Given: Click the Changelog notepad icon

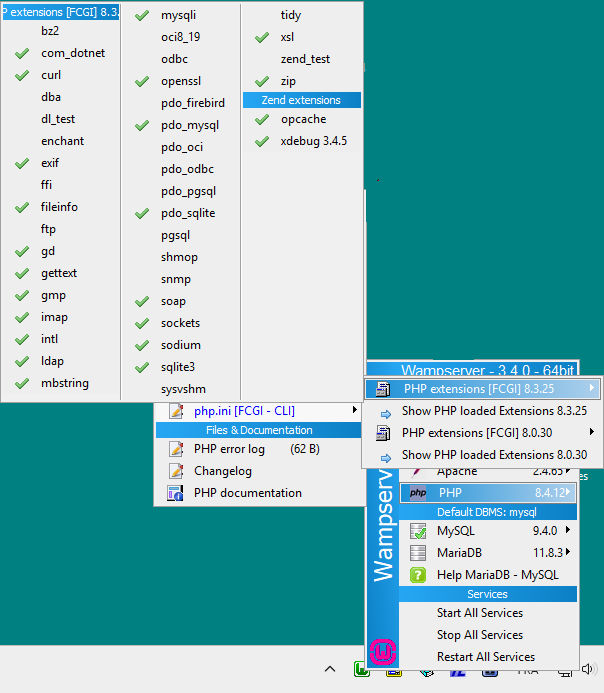Looking at the screenshot, I should pyautogui.click(x=176, y=471).
